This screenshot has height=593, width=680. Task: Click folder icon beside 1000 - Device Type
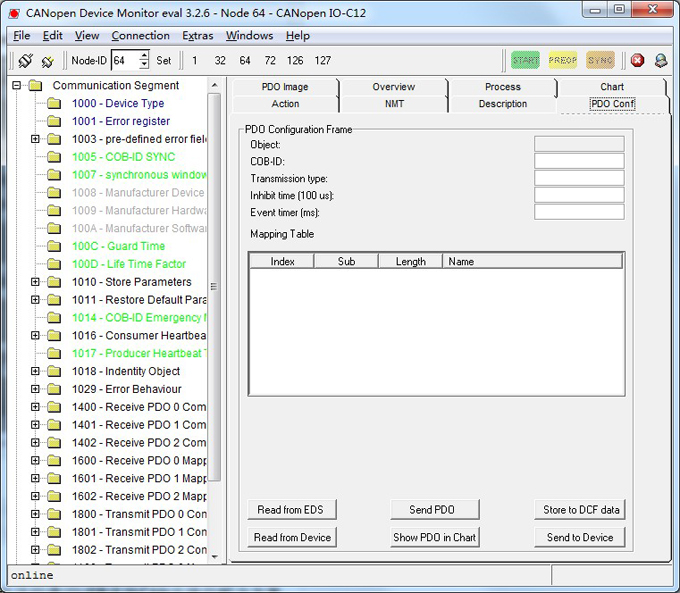(x=54, y=103)
